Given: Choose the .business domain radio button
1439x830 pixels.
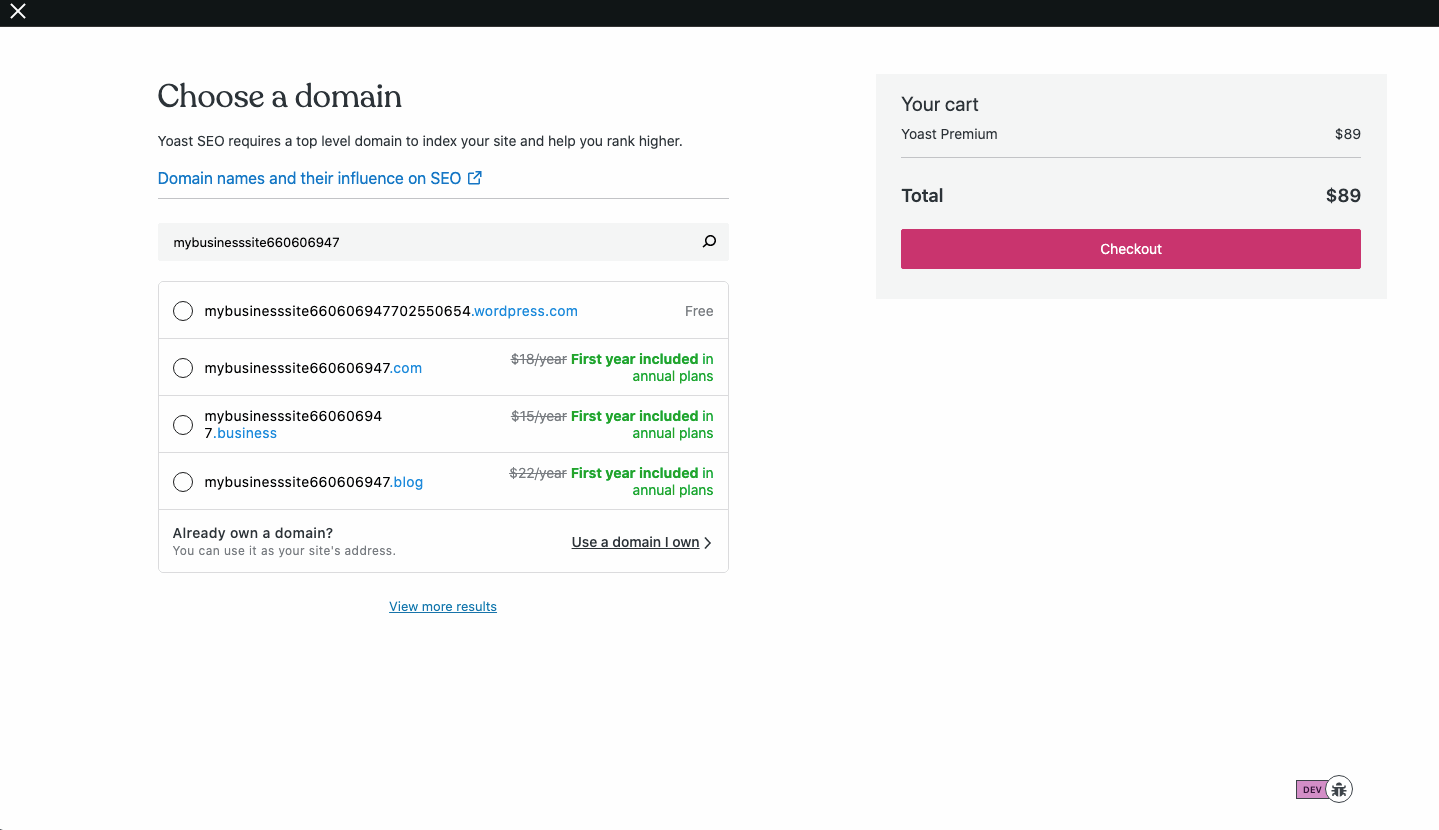Looking at the screenshot, I should (183, 425).
